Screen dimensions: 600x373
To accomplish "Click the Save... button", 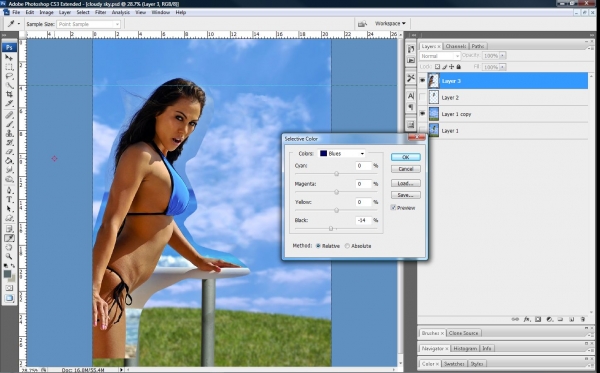I will pyautogui.click(x=406, y=195).
